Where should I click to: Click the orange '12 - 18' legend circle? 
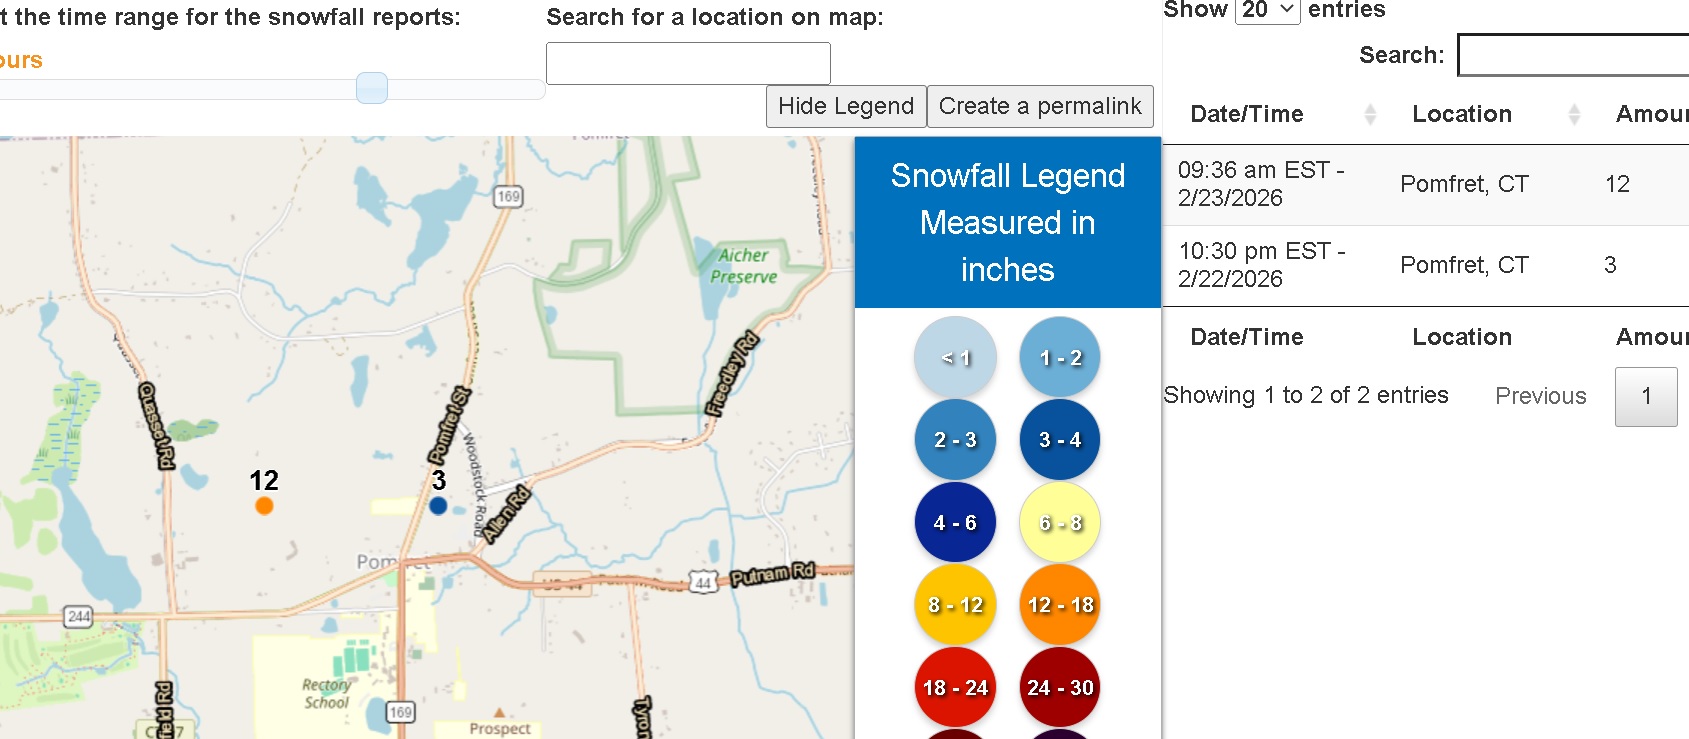[x=1060, y=605]
